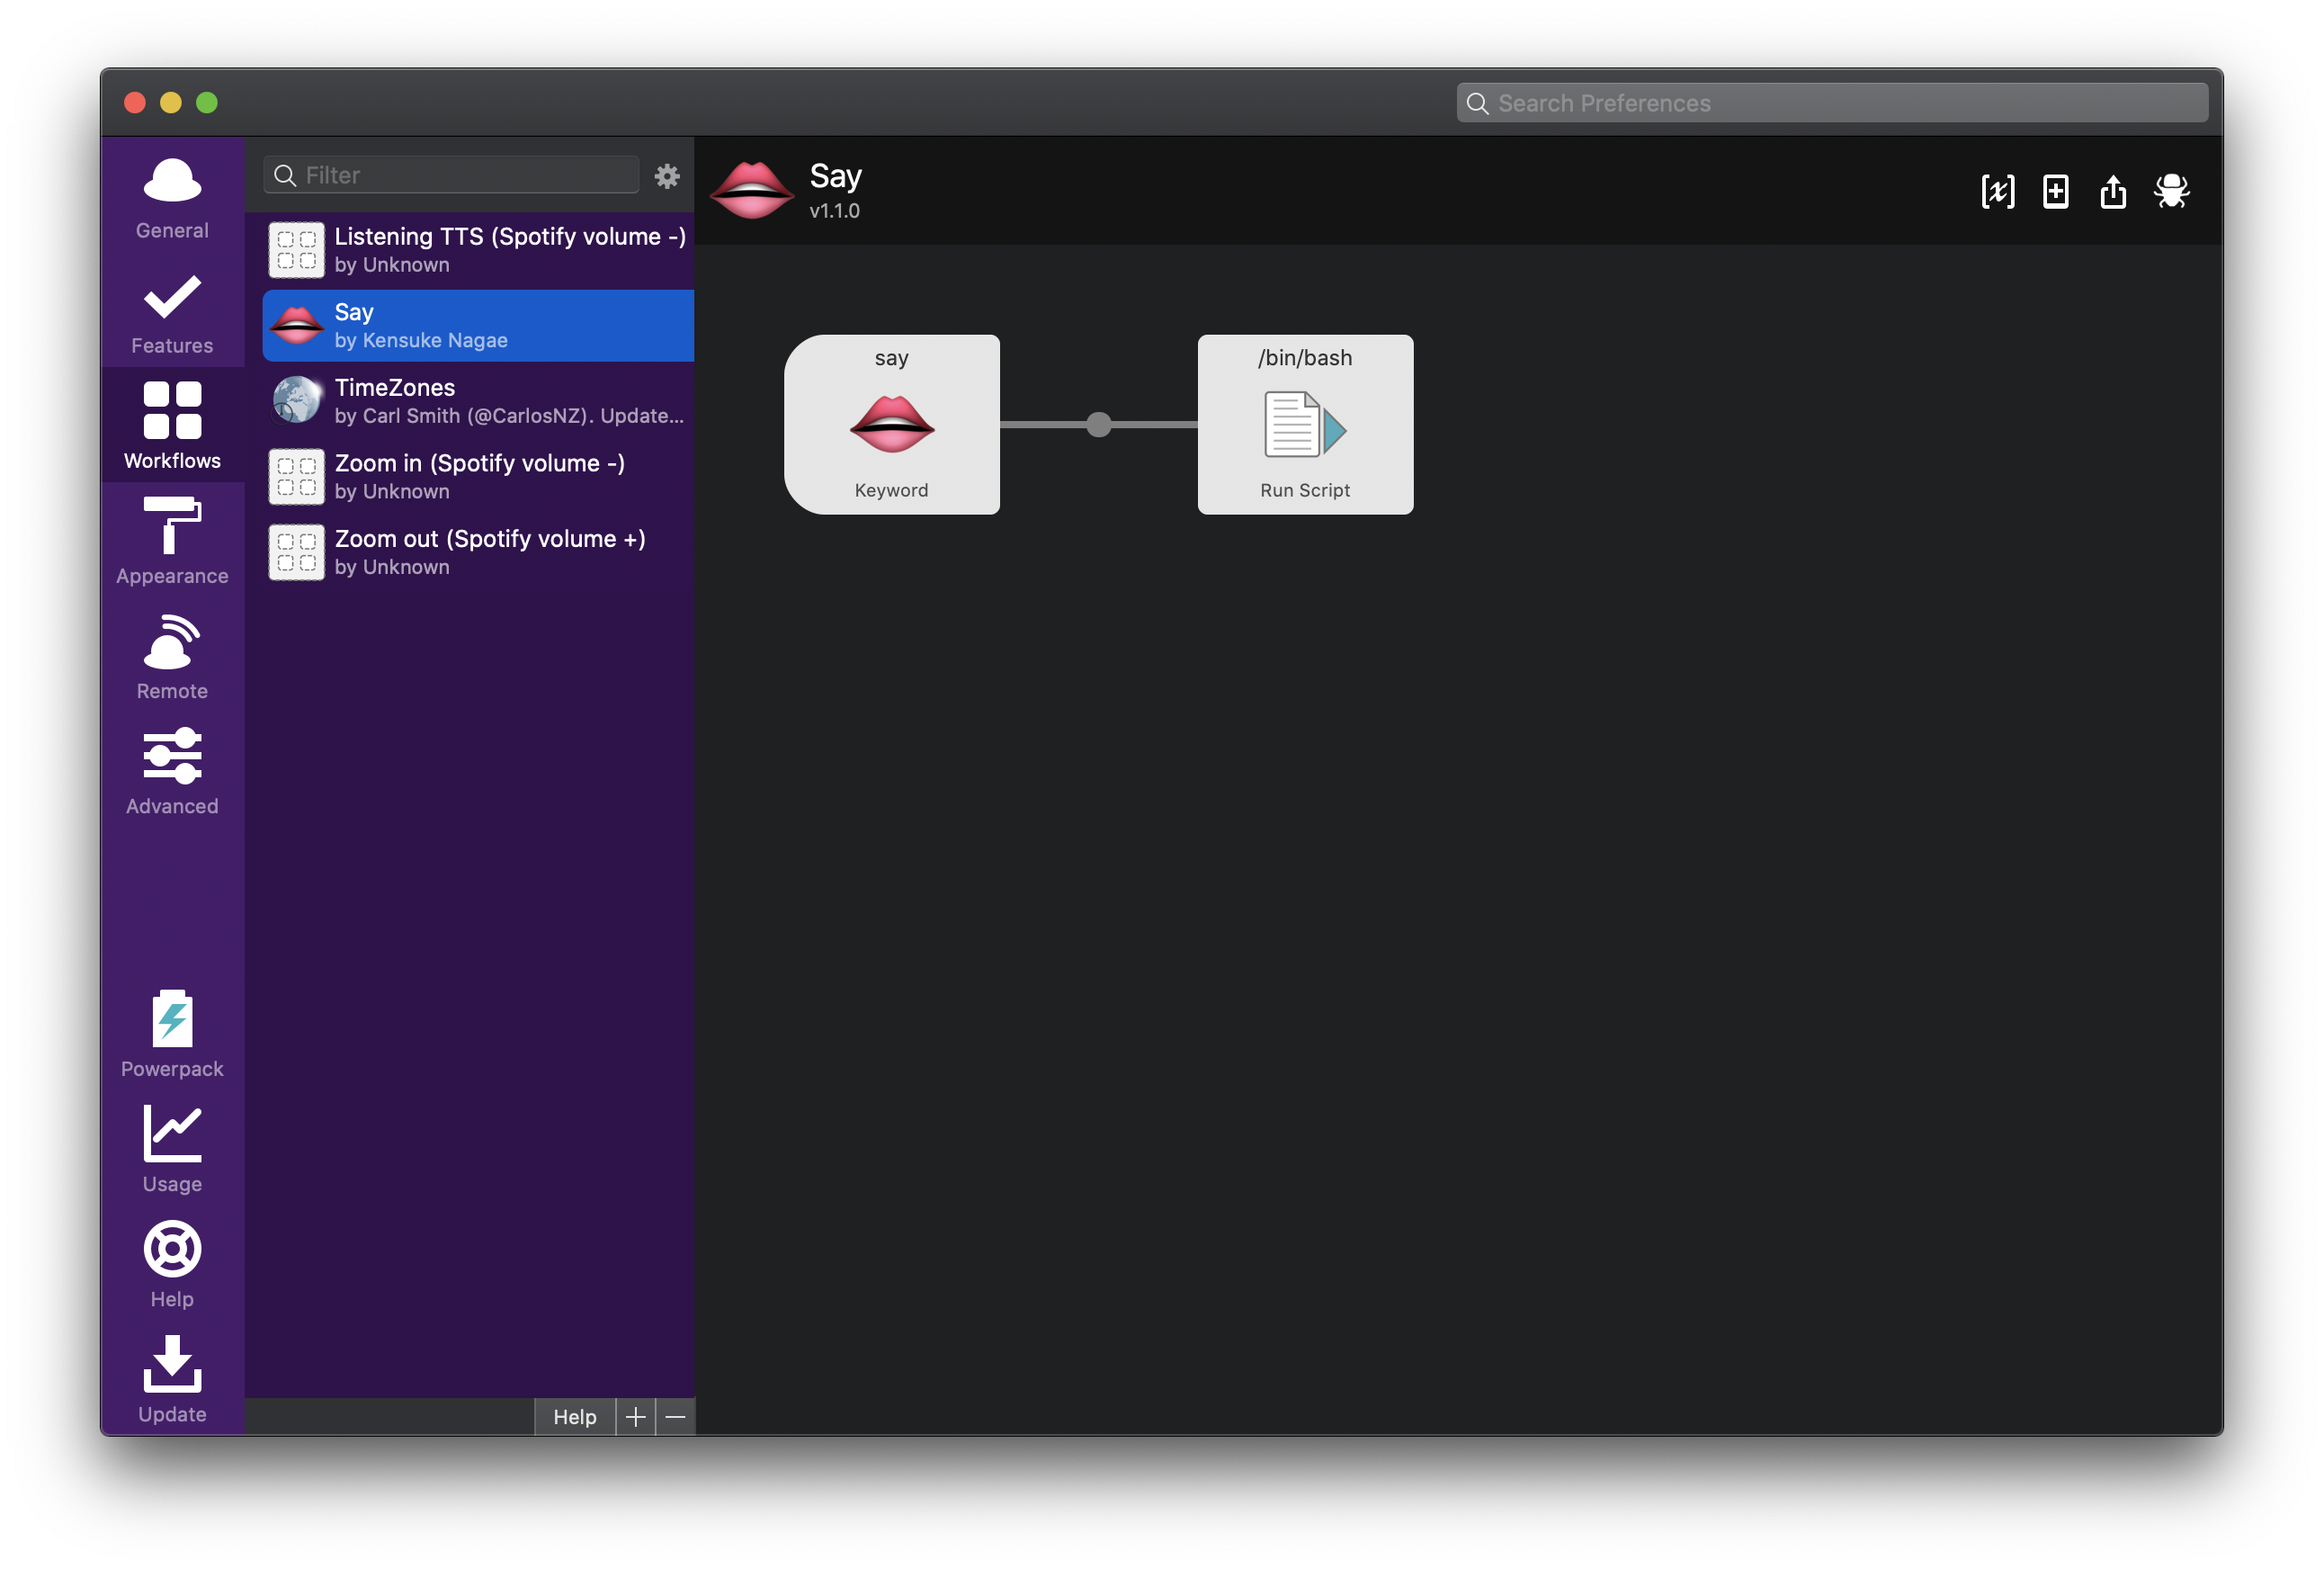Click the export workflow share icon
The image size is (2324, 1569).
point(2112,191)
